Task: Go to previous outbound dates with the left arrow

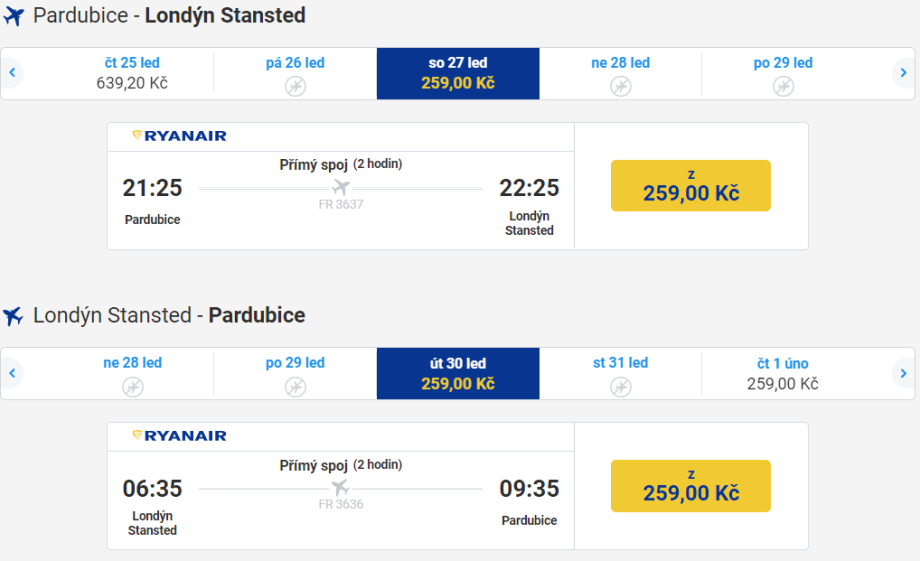Action: [12, 73]
